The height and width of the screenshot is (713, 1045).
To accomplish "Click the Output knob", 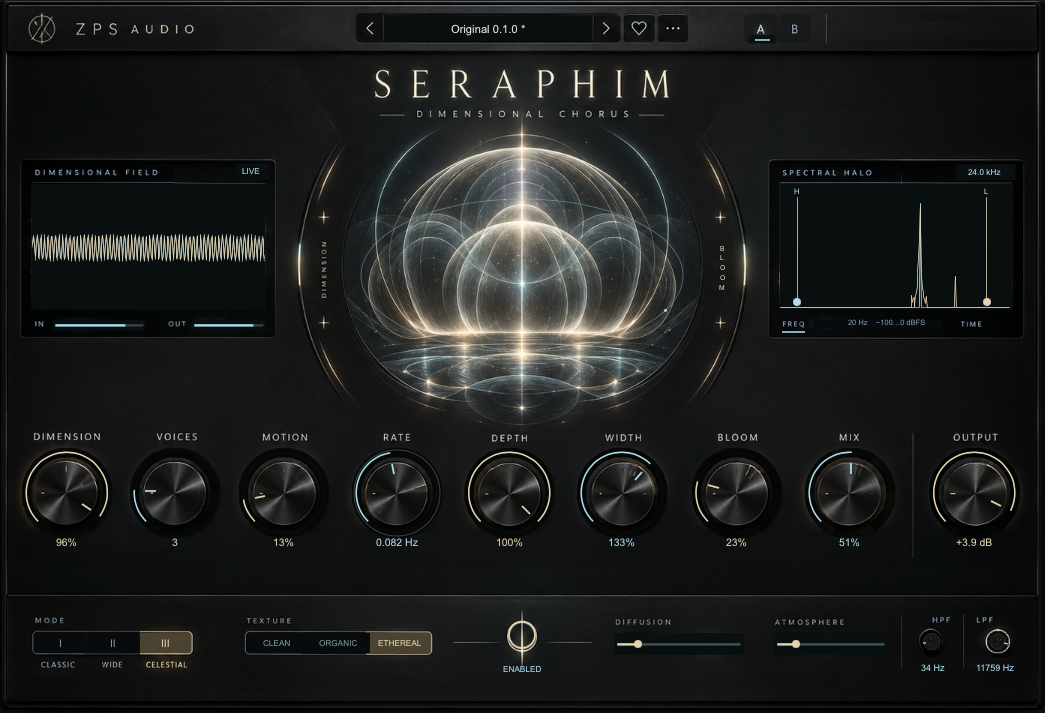I will [974, 492].
